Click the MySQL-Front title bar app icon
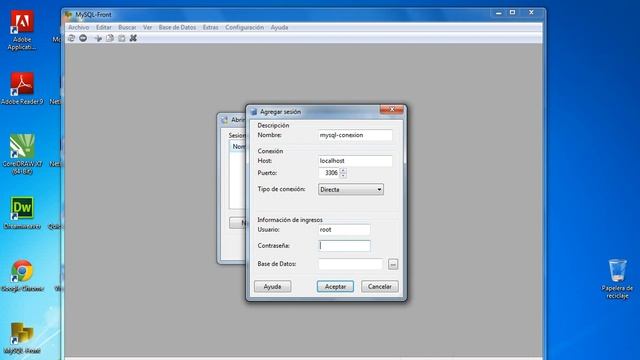This screenshot has width=640, height=360. point(68,15)
